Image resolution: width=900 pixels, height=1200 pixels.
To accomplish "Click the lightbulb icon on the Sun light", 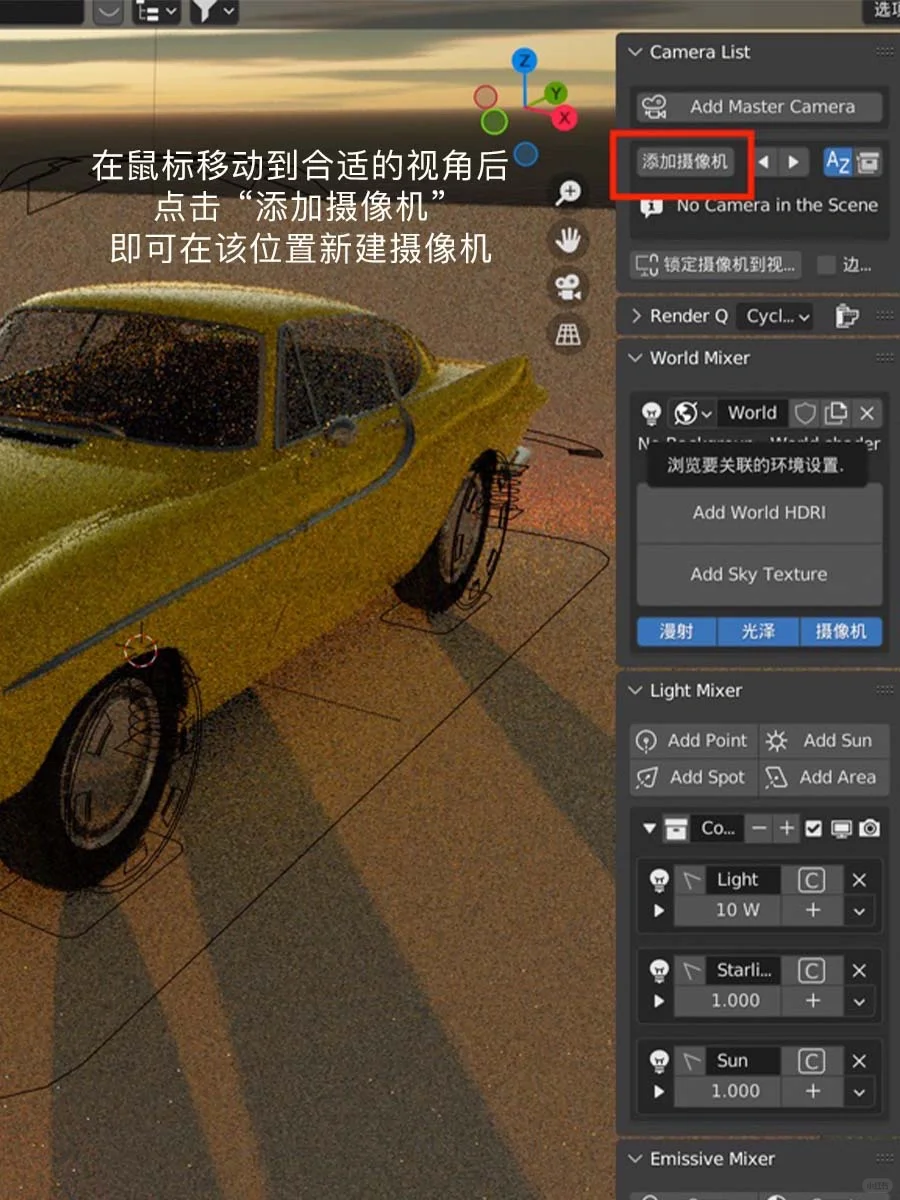I will point(657,1060).
